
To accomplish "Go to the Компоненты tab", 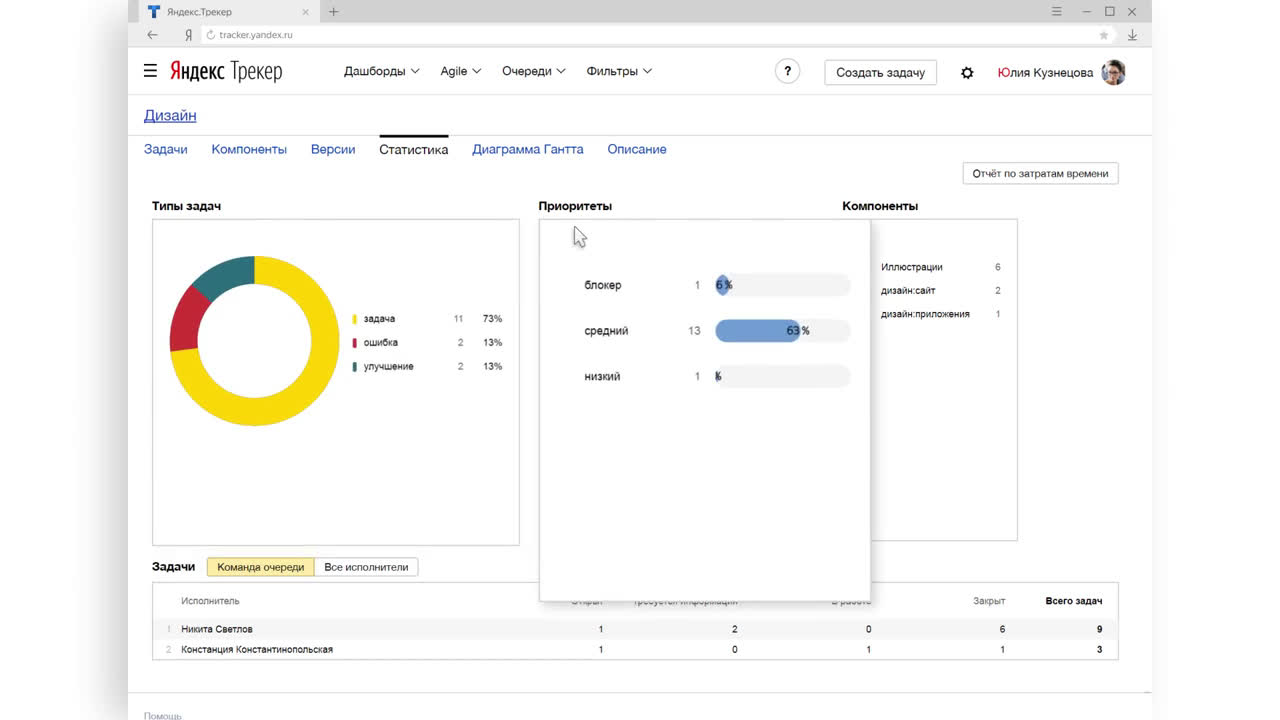I will pyautogui.click(x=249, y=149).
